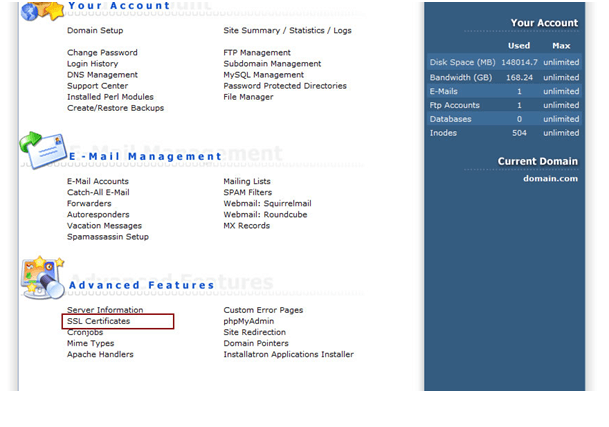The image size is (609, 427).
Task: Click the Current Domain title
Action: [x=538, y=161]
